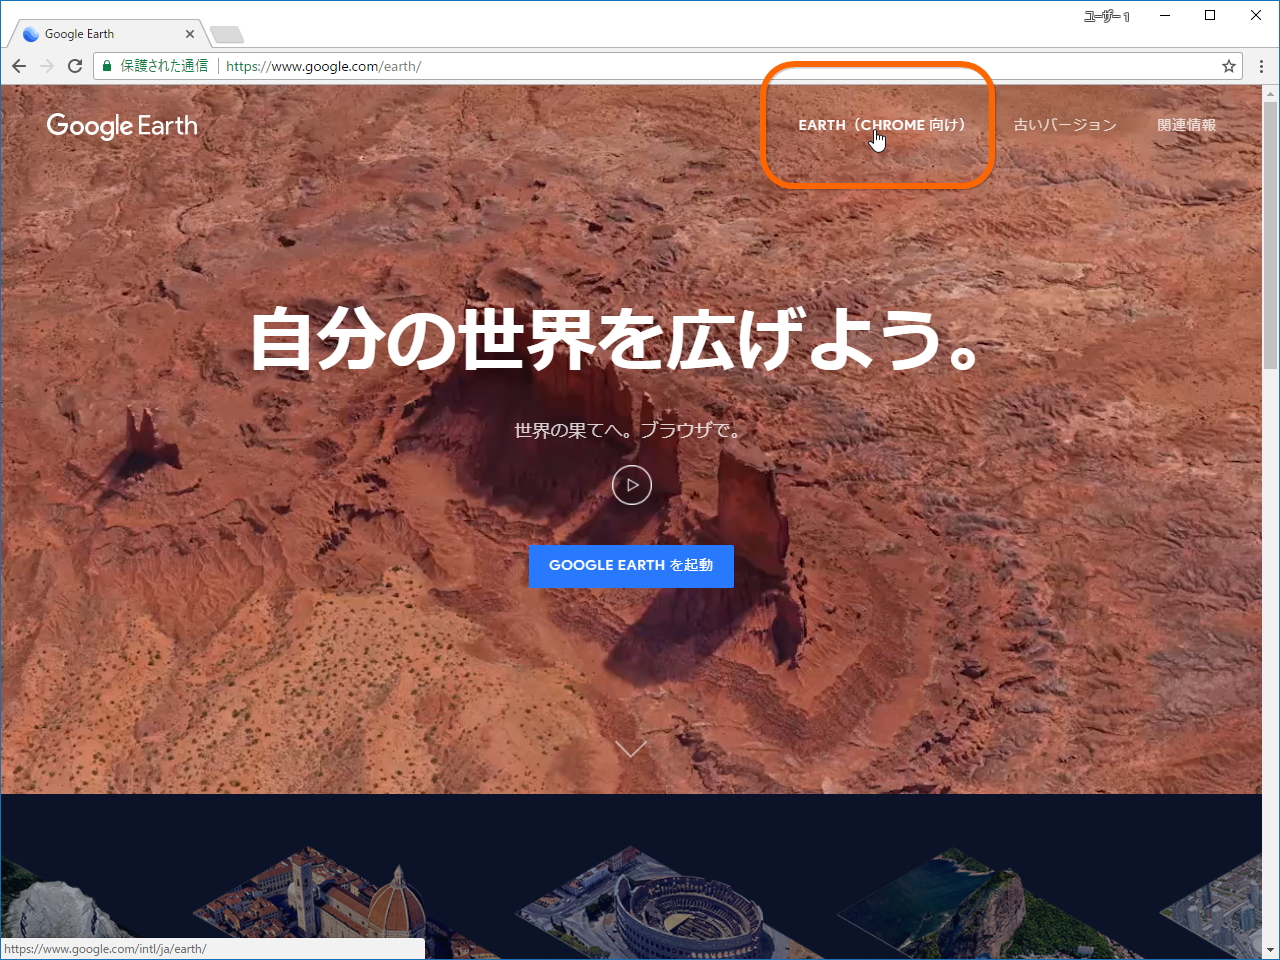Launch Google Earth via the GOOGLE EARTH を起動 button
The image size is (1280, 960).
(631, 566)
